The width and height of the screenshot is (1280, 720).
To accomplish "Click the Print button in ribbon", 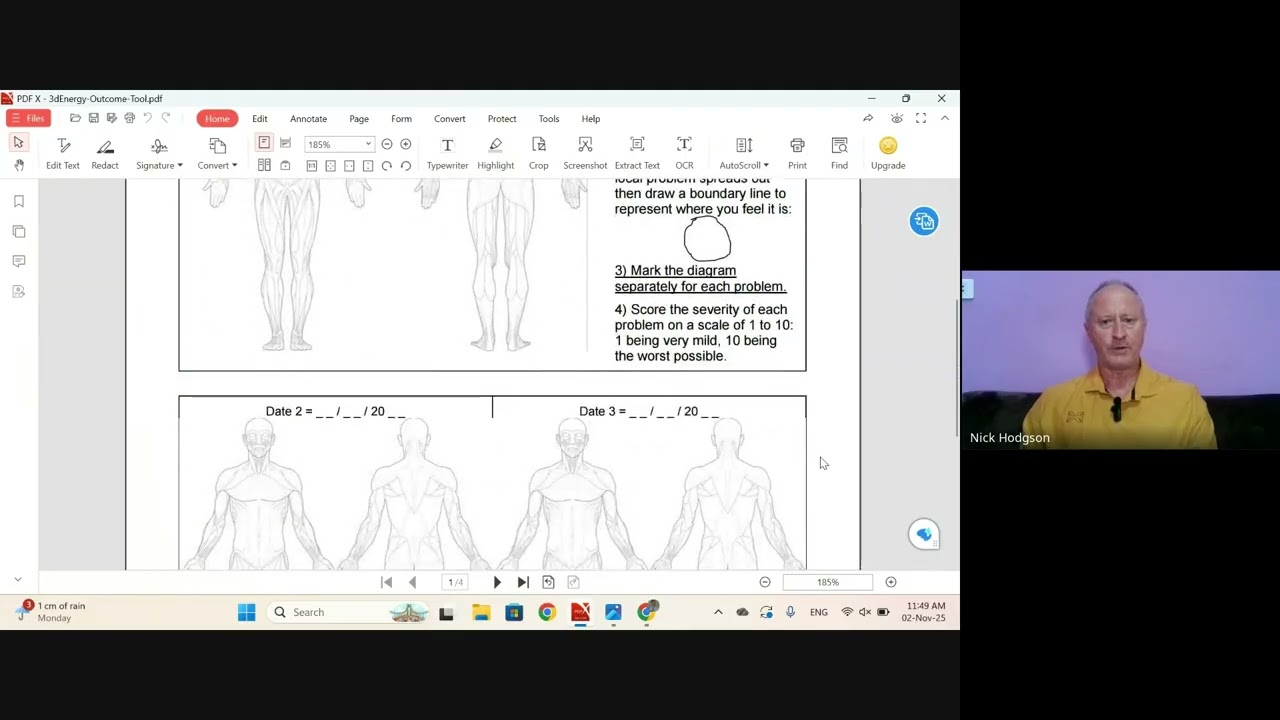I will pos(797,154).
